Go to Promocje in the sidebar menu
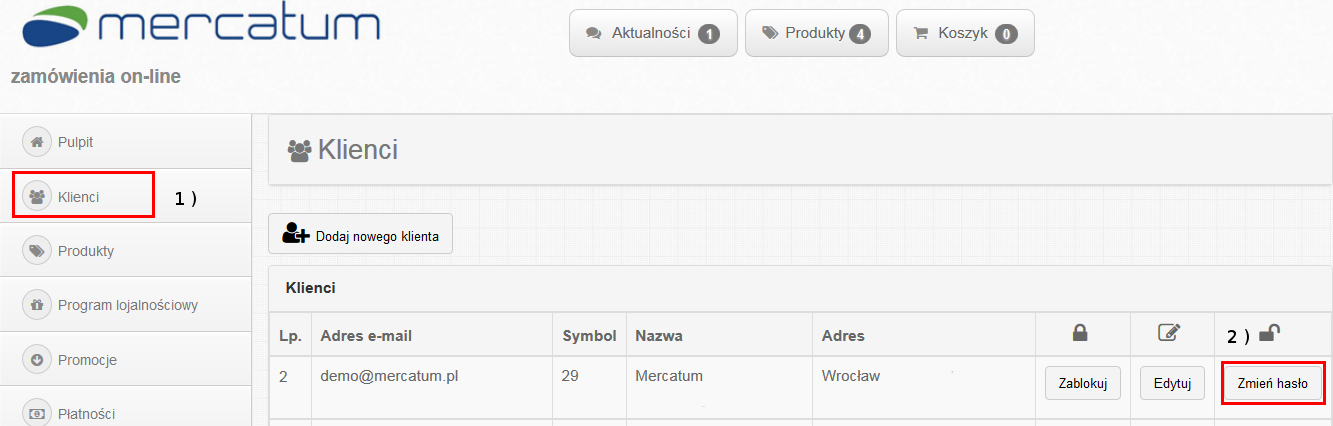The image size is (1333, 426). point(88,359)
